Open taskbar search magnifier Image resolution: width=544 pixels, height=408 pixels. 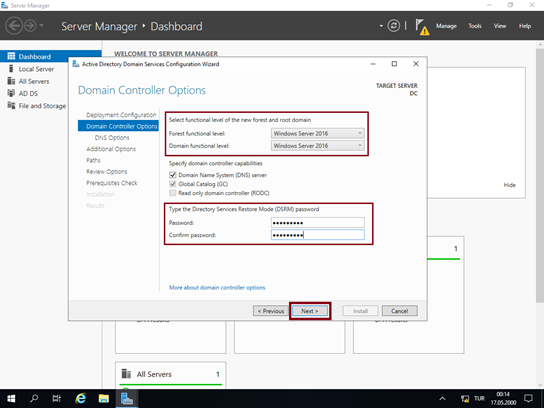pos(34,398)
